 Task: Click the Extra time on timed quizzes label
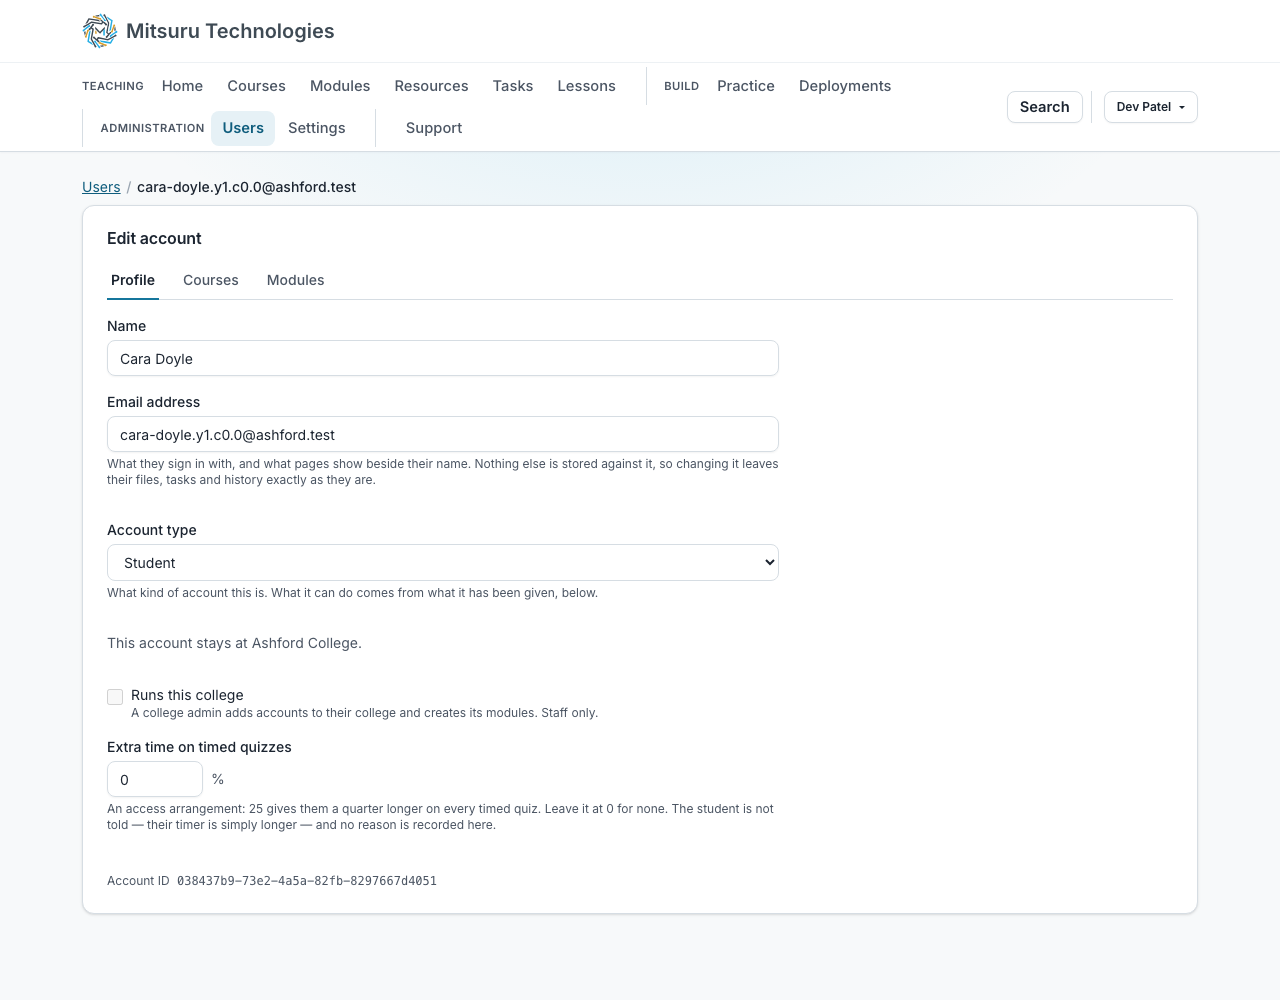pos(199,747)
